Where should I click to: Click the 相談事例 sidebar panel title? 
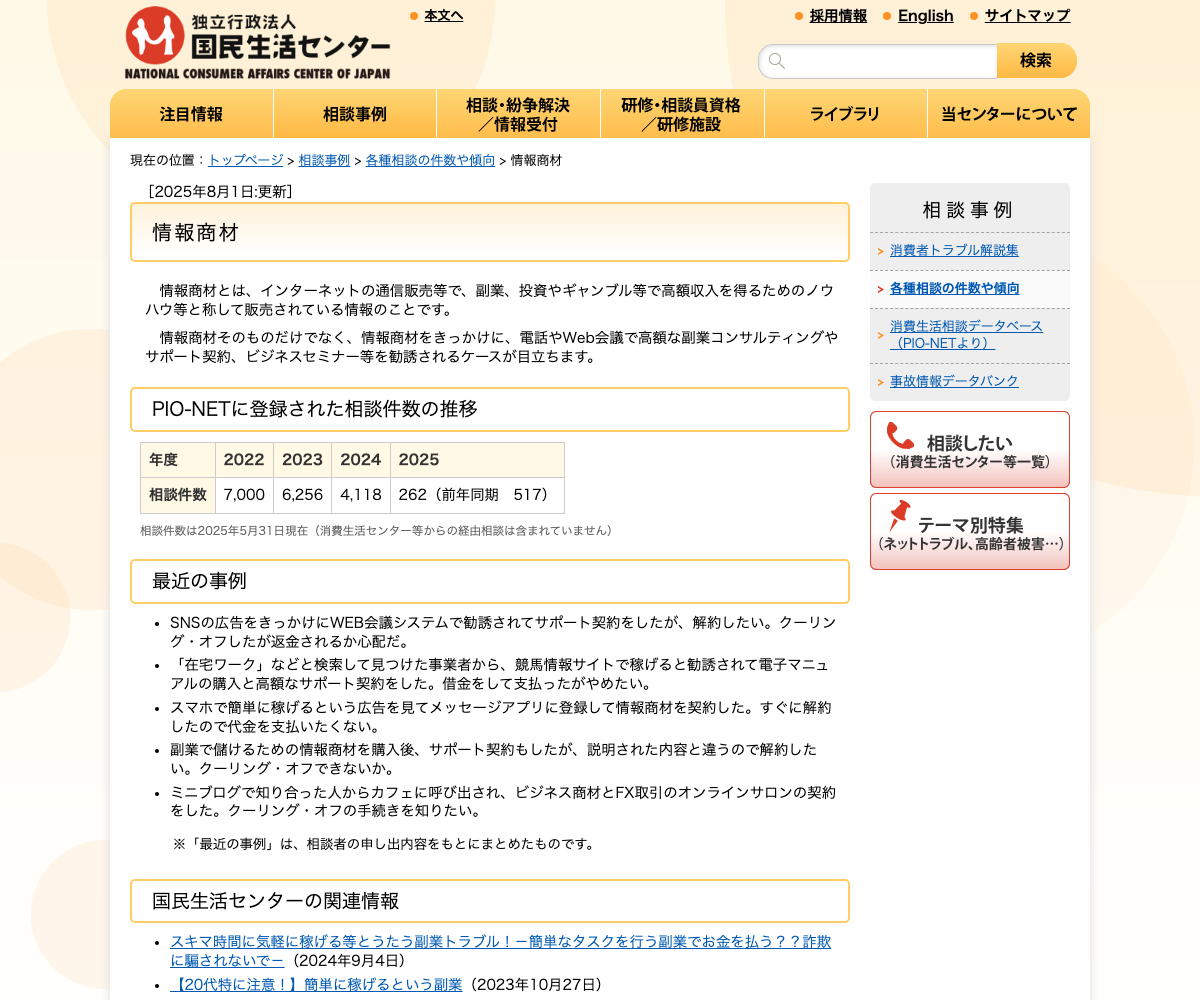tap(968, 210)
